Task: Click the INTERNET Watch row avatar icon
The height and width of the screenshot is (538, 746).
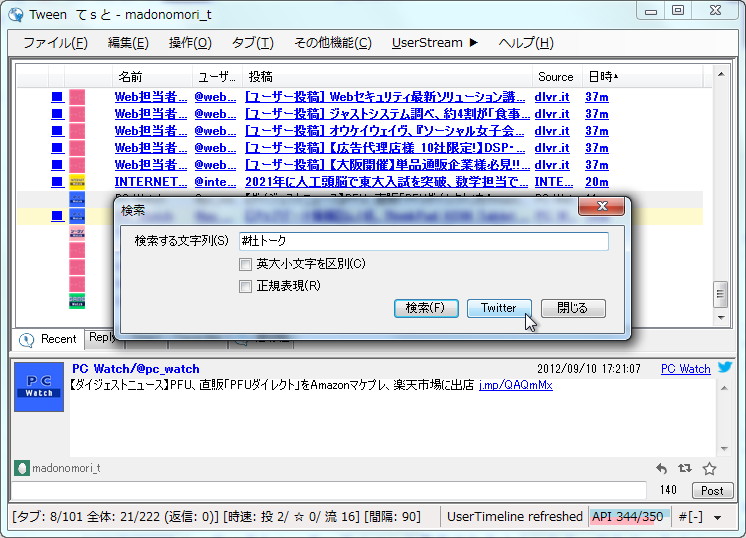Action: coord(77,182)
